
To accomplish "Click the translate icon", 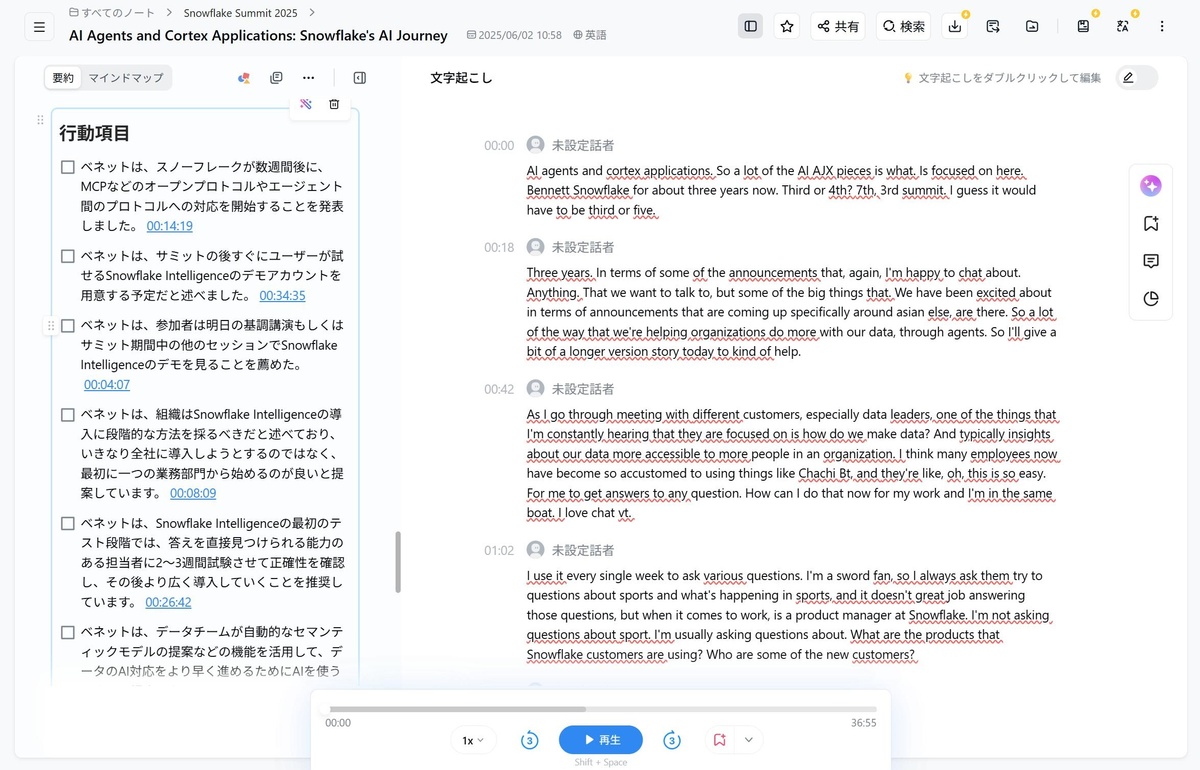I will click(x=1123, y=27).
